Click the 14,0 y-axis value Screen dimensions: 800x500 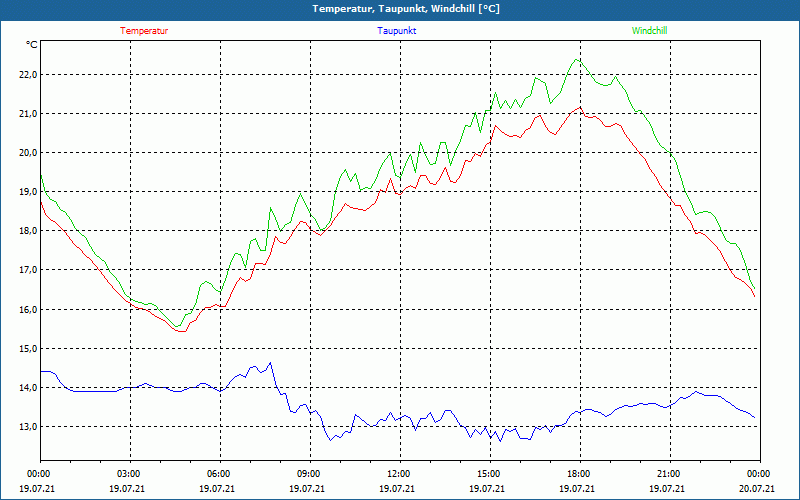pos(29,388)
